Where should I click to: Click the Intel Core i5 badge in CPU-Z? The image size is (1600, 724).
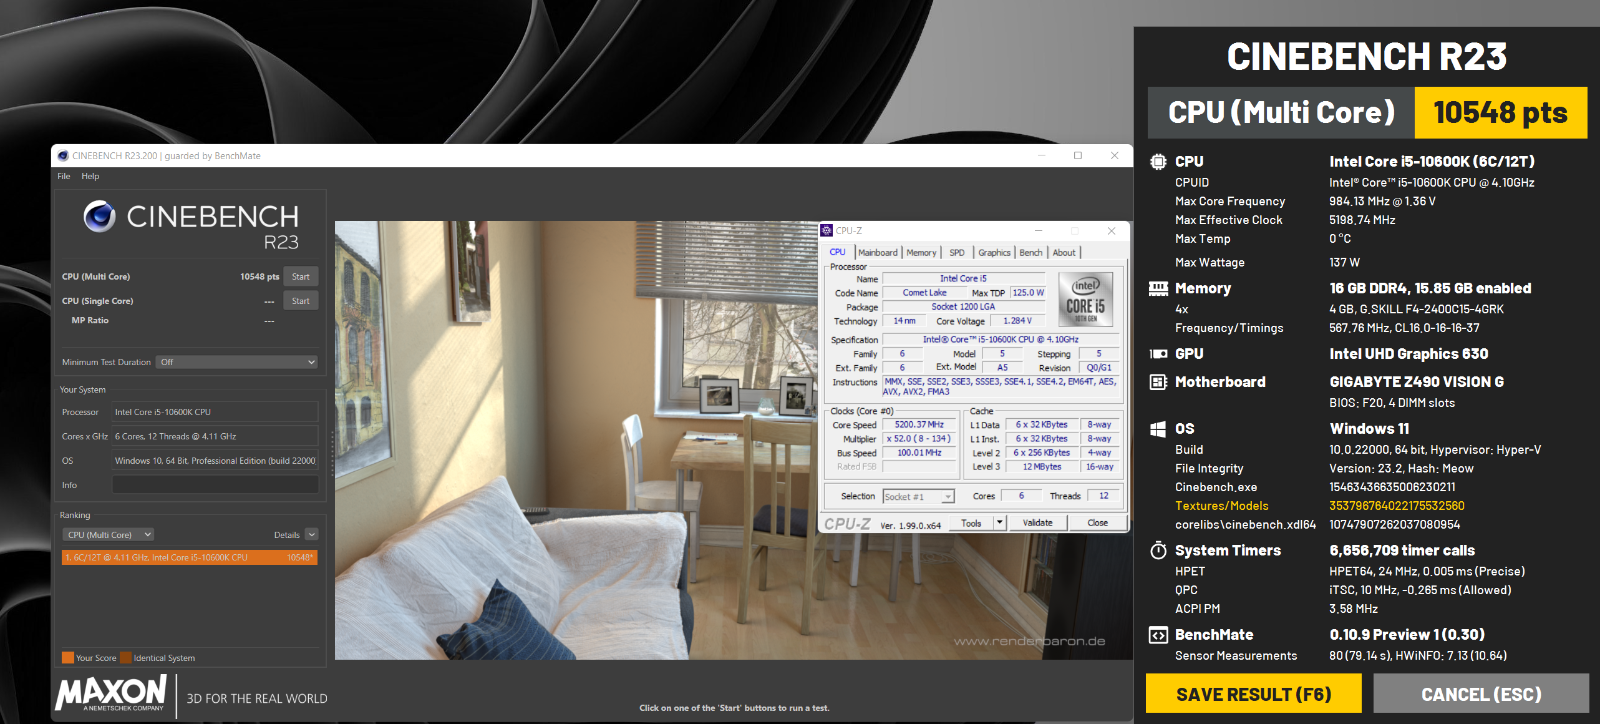pyautogui.click(x=1085, y=299)
